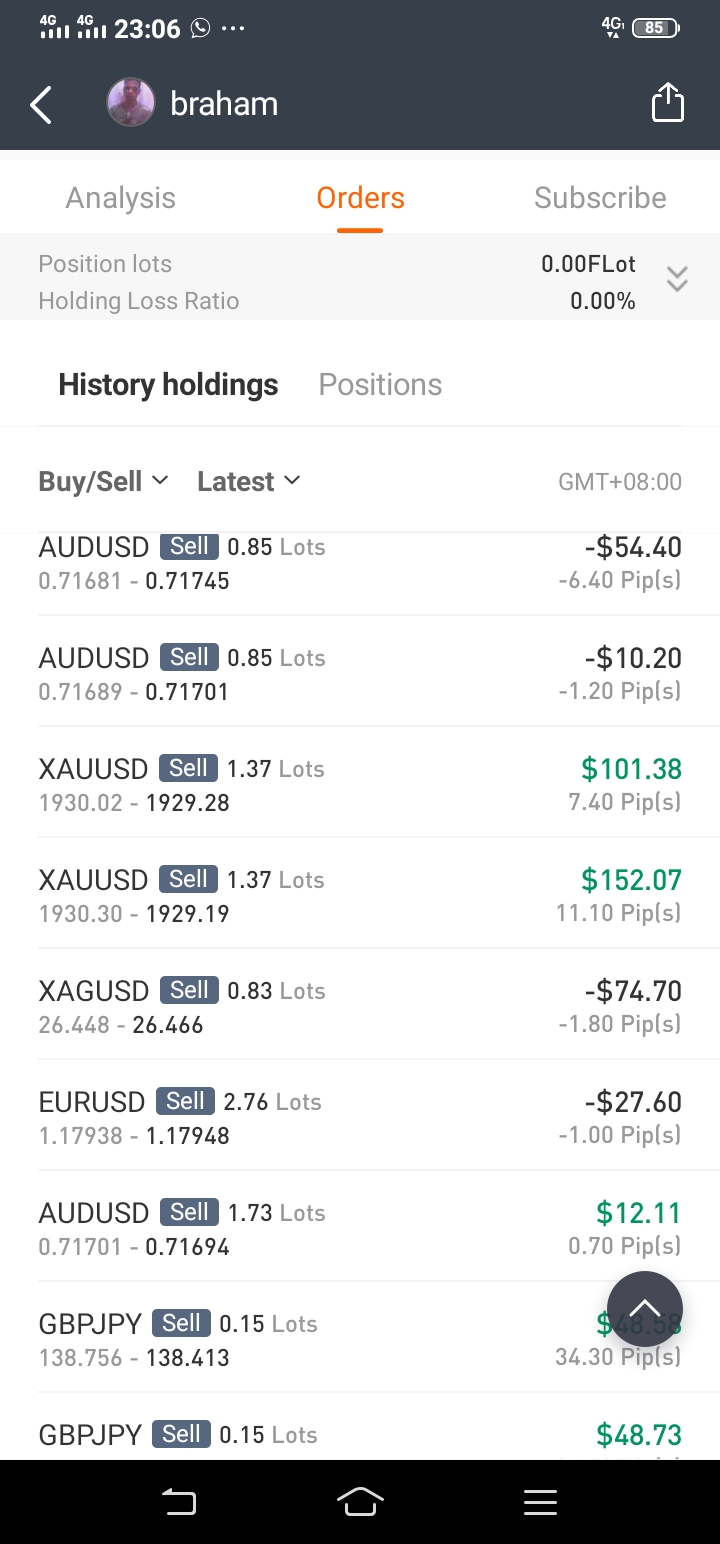Tap the share icon in header
Viewport: 720px width, 1544px height.
[x=667, y=103]
